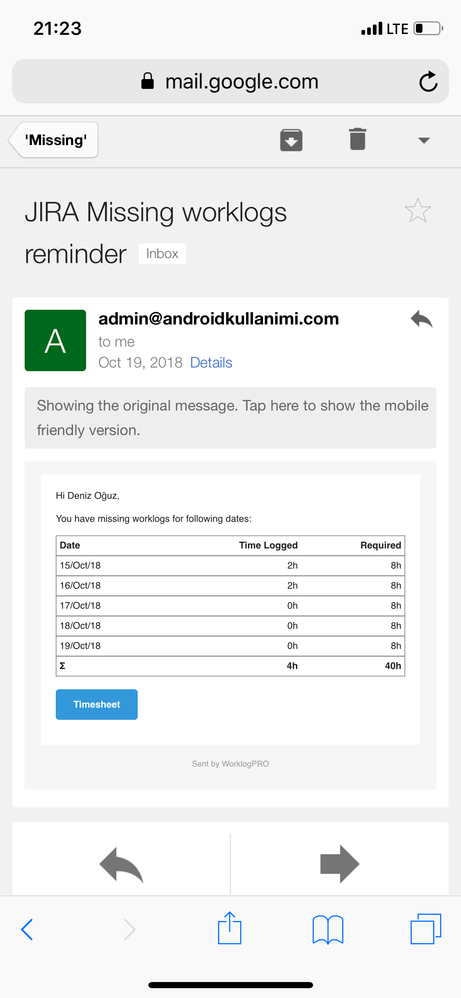
Task: Show Safari open tabs
Action: click(425, 929)
